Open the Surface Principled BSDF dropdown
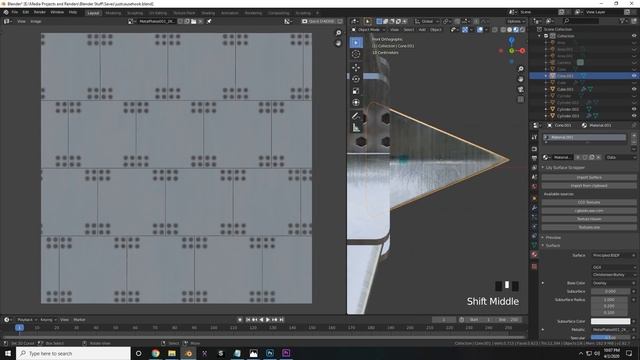The width and height of the screenshot is (640, 360). pyautogui.click(x=613, y=255)
